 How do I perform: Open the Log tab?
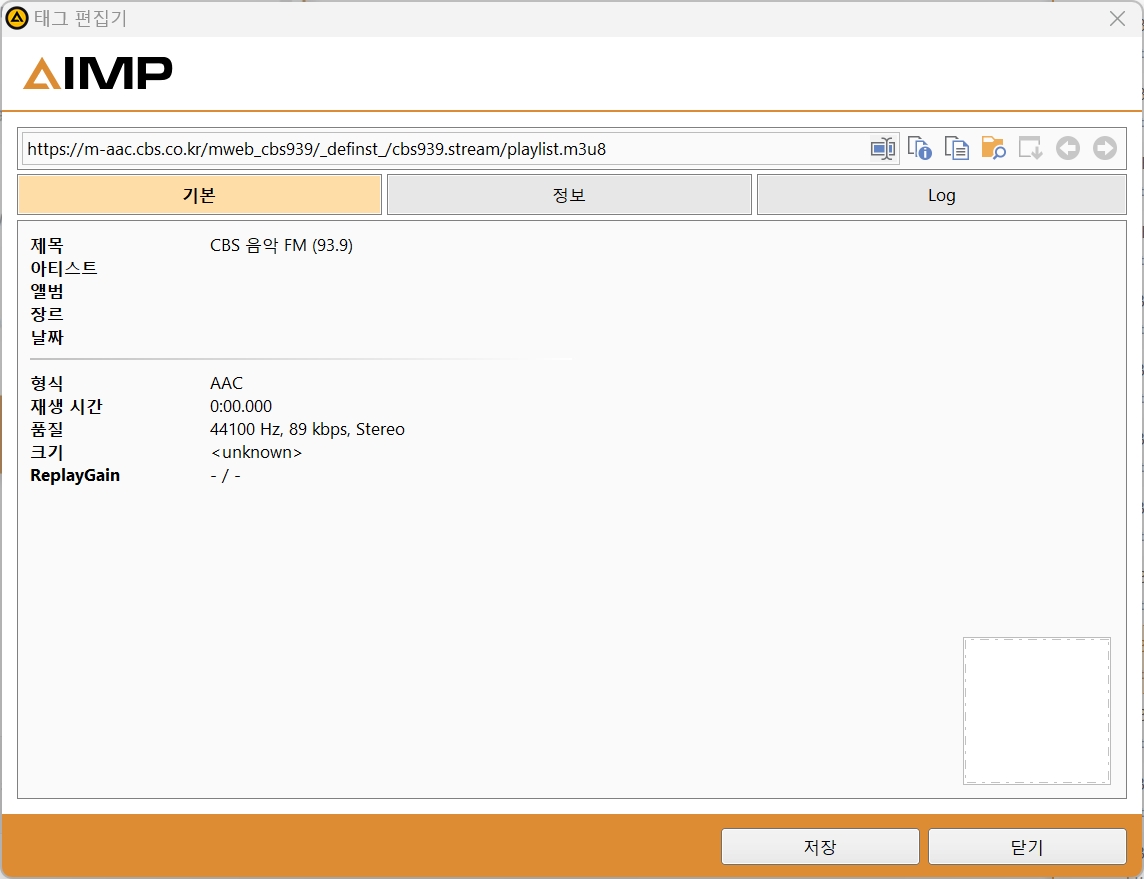(x=941, y=195)
